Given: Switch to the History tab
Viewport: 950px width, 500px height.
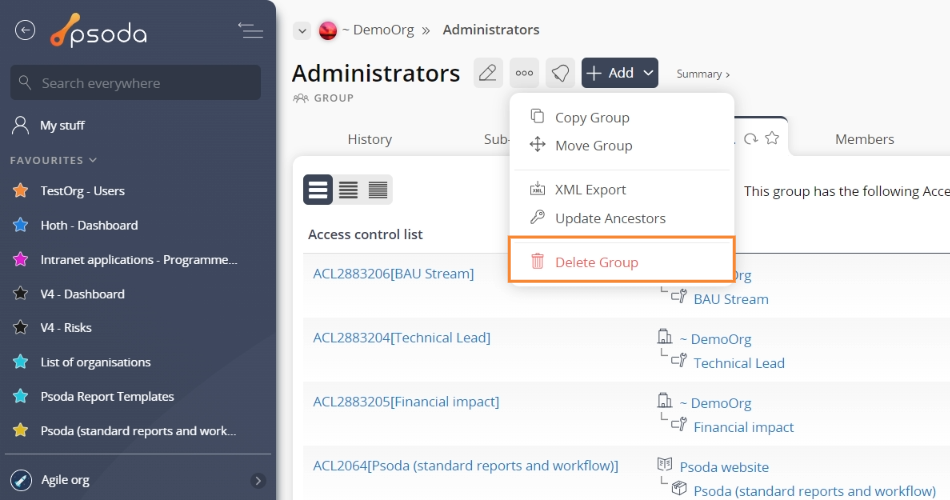Looking at the screenshot, I should point(370,139).
